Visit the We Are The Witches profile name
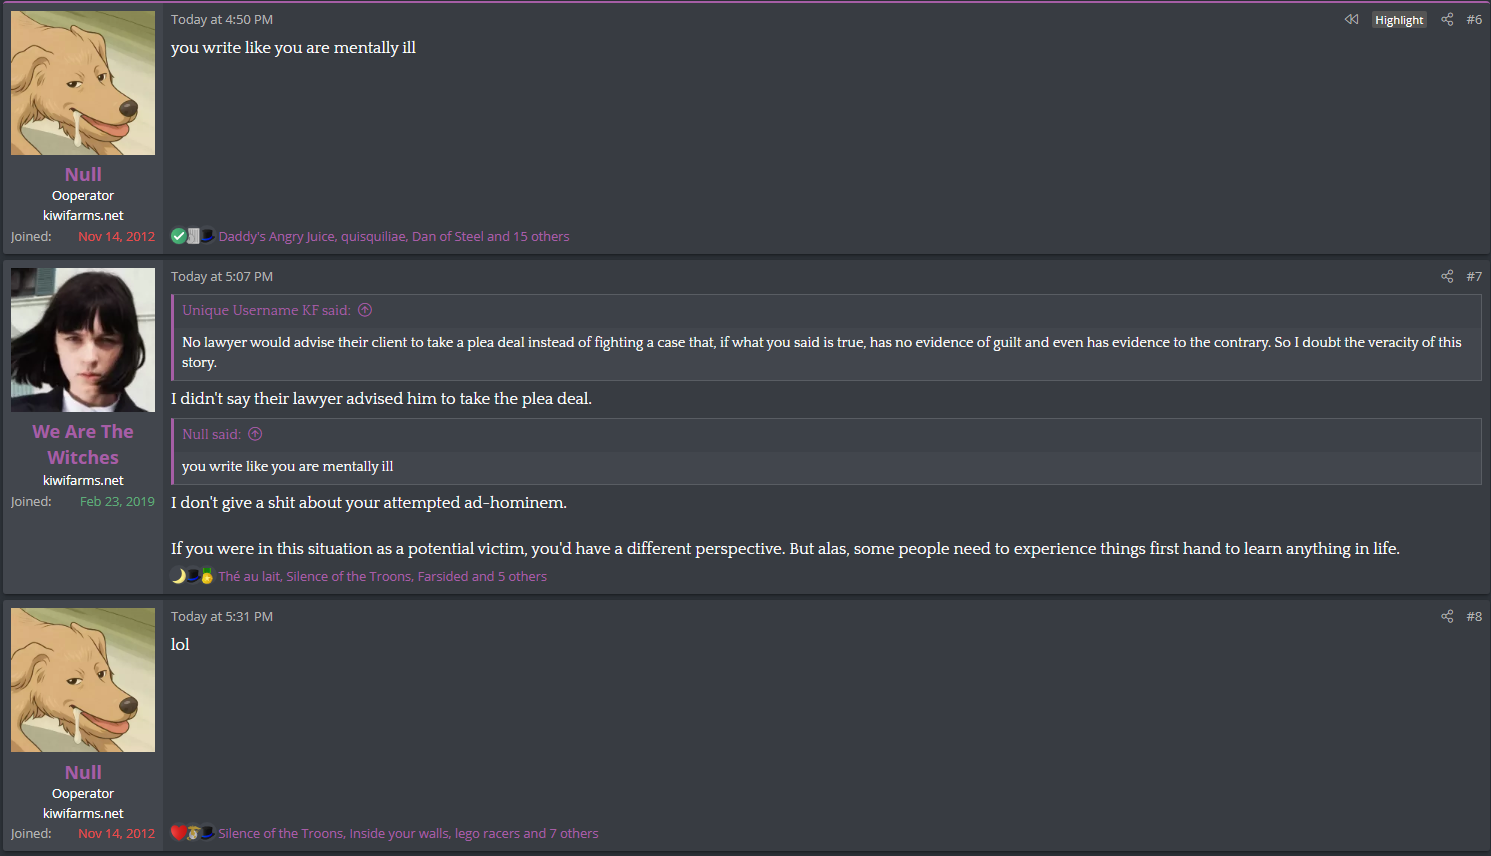The image size is (1491, 856). [83, 444]
